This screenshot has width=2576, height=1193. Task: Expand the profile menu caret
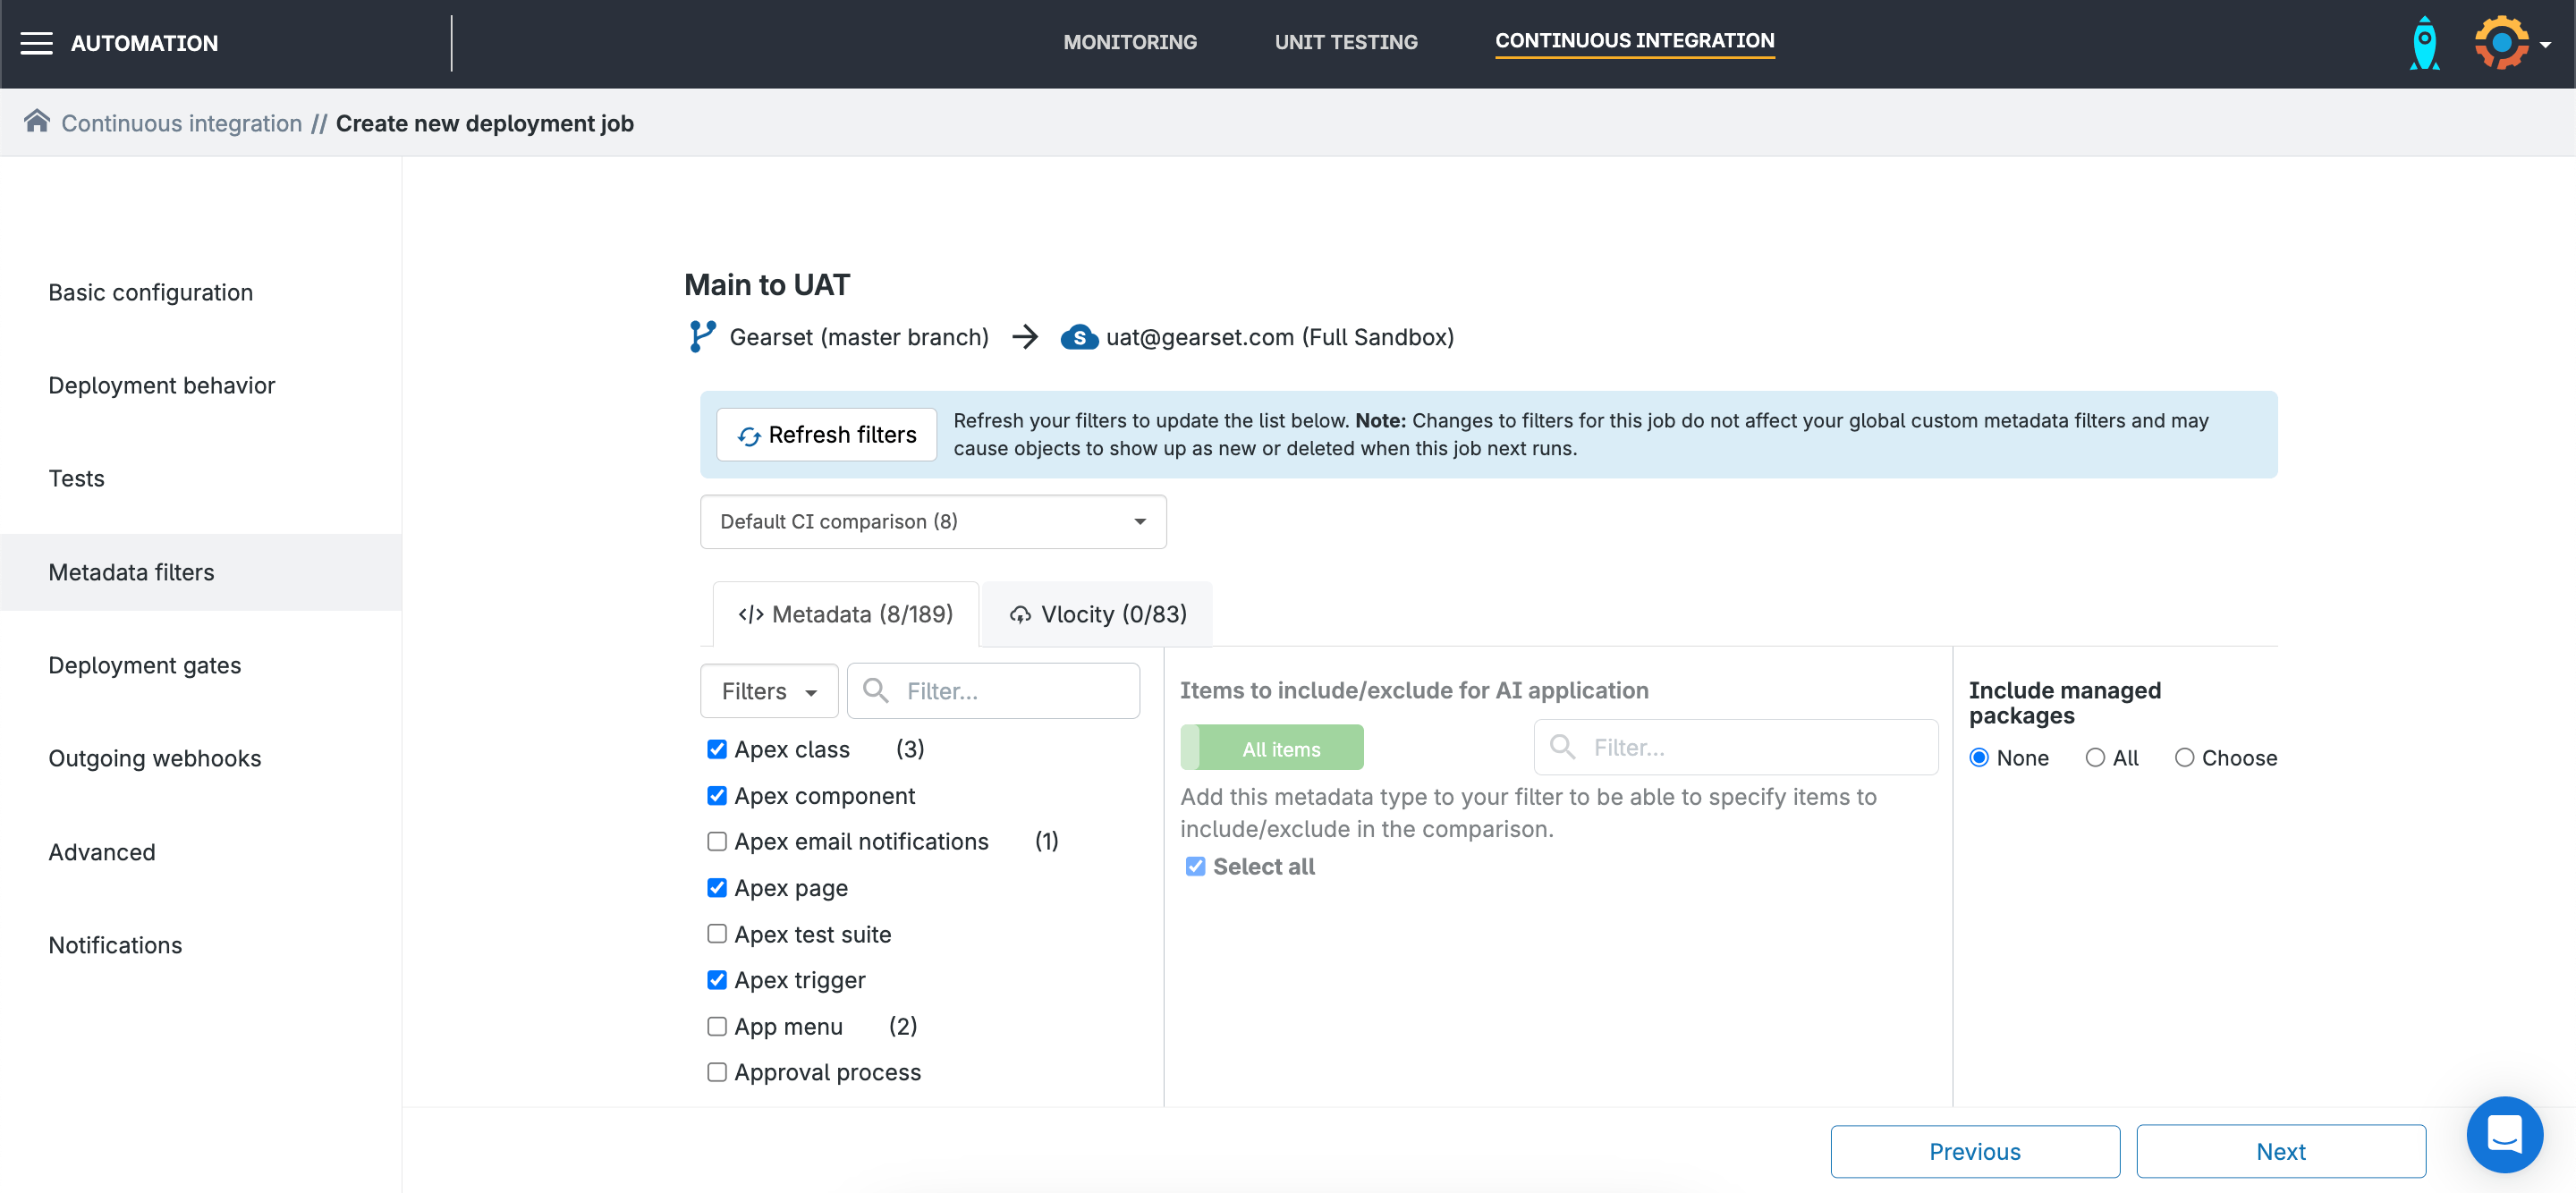[2545, 45]
